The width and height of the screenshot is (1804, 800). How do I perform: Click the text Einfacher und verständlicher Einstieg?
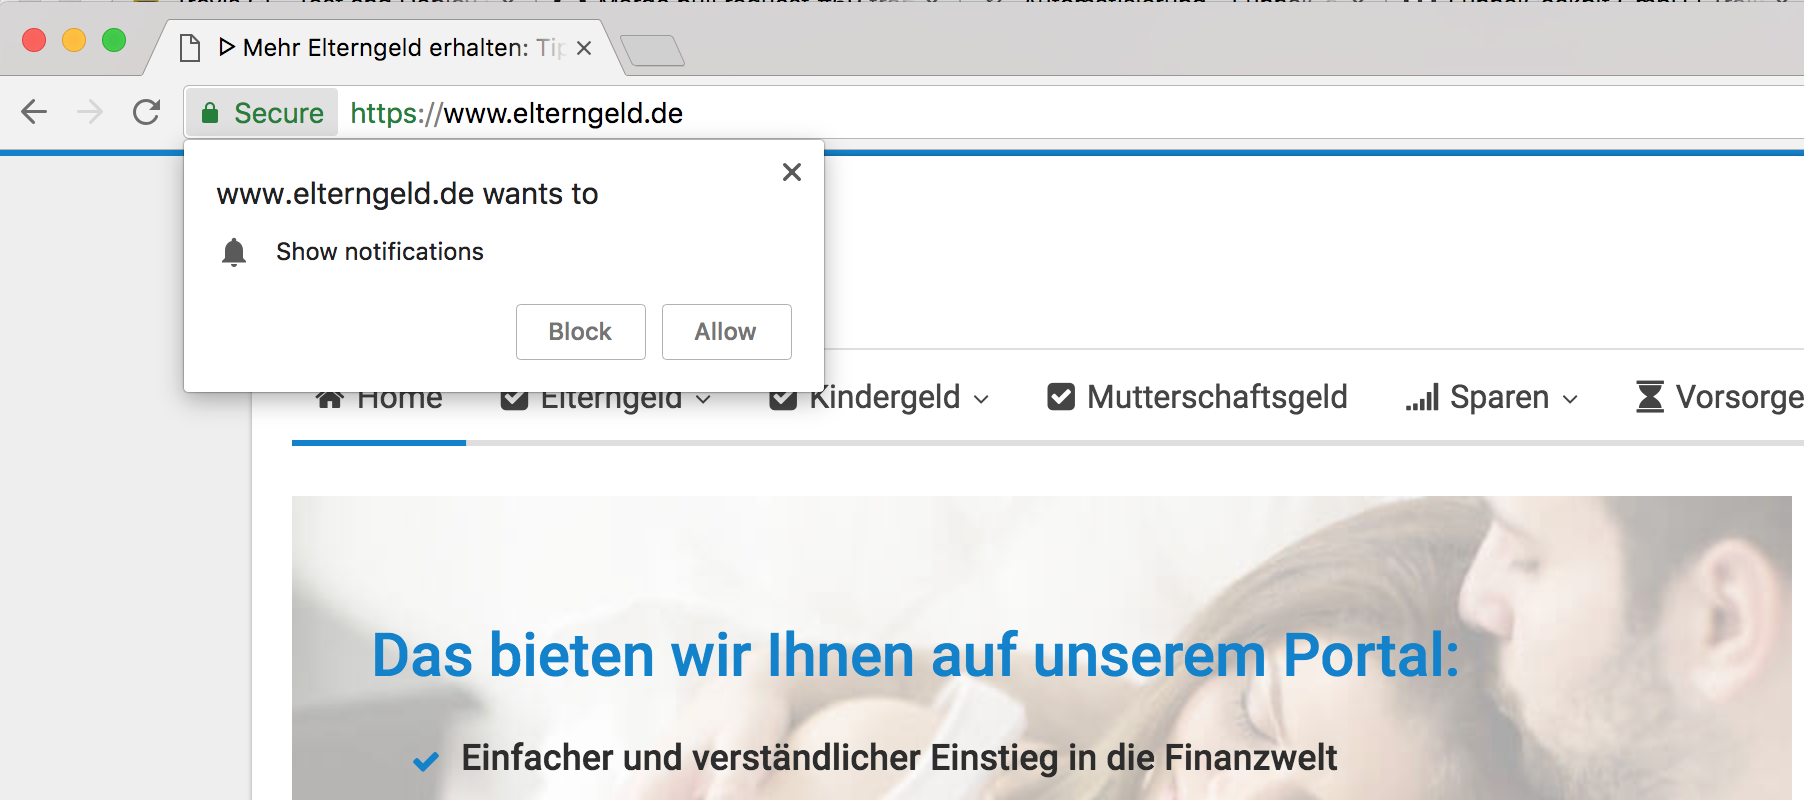click(899, 758)
